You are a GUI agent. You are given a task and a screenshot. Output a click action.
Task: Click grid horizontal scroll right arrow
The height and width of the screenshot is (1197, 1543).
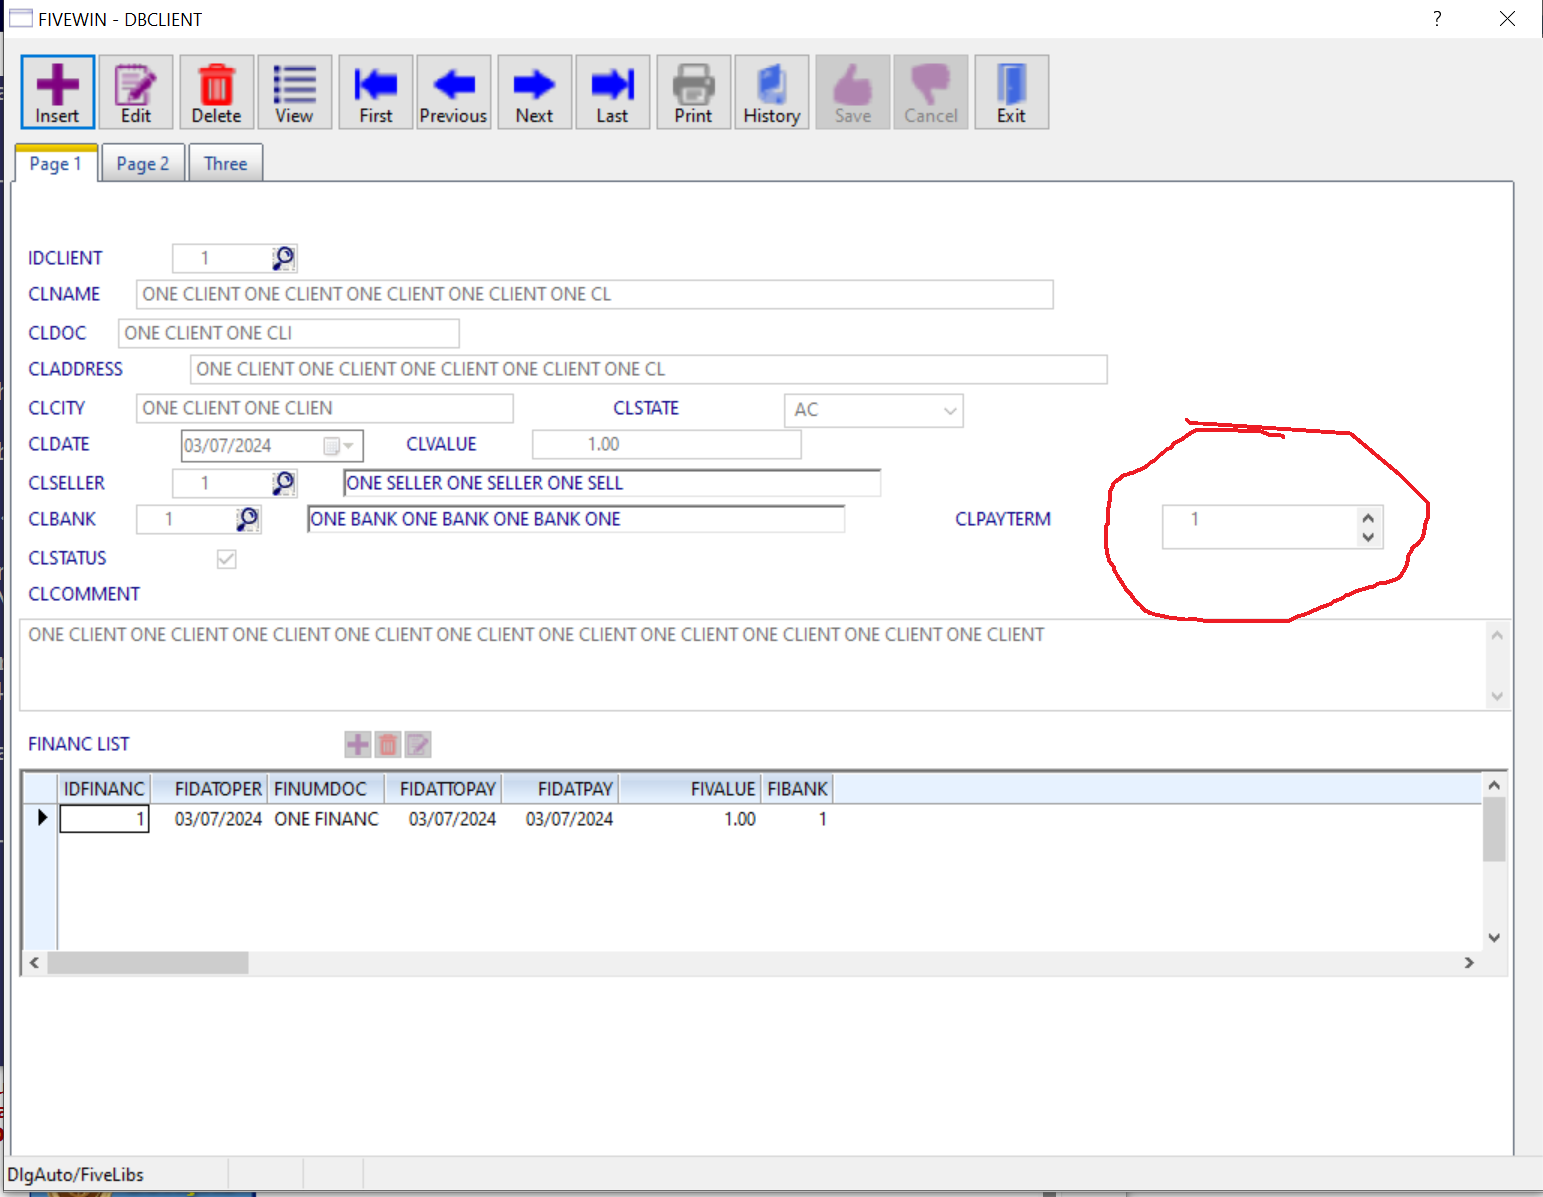(x=1469, y=963)
